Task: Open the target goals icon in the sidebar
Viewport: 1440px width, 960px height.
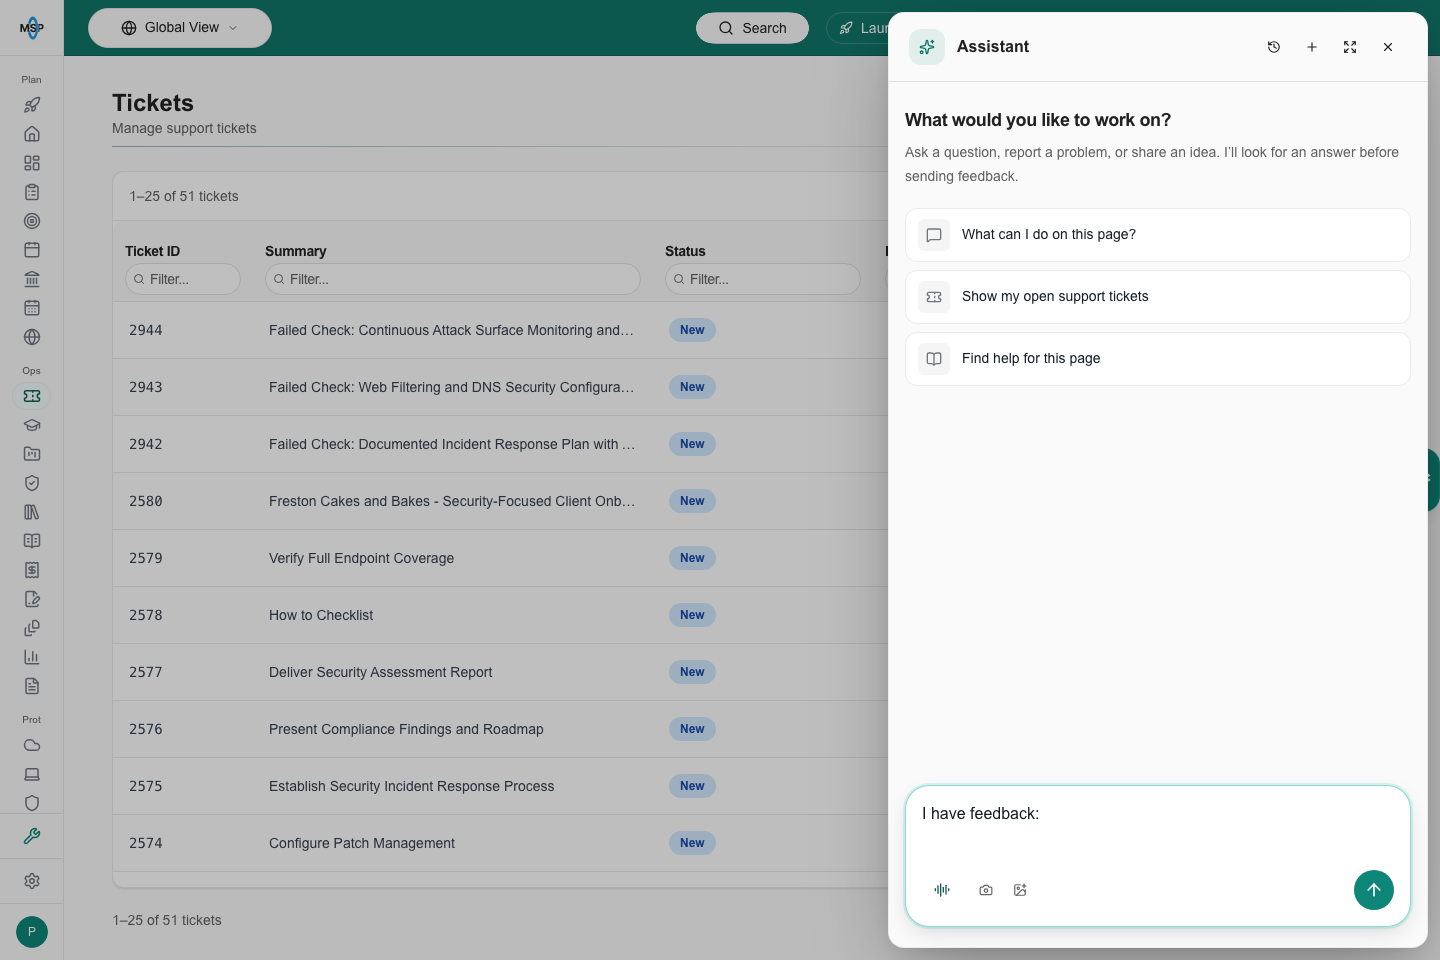Action: coord(32,221)
